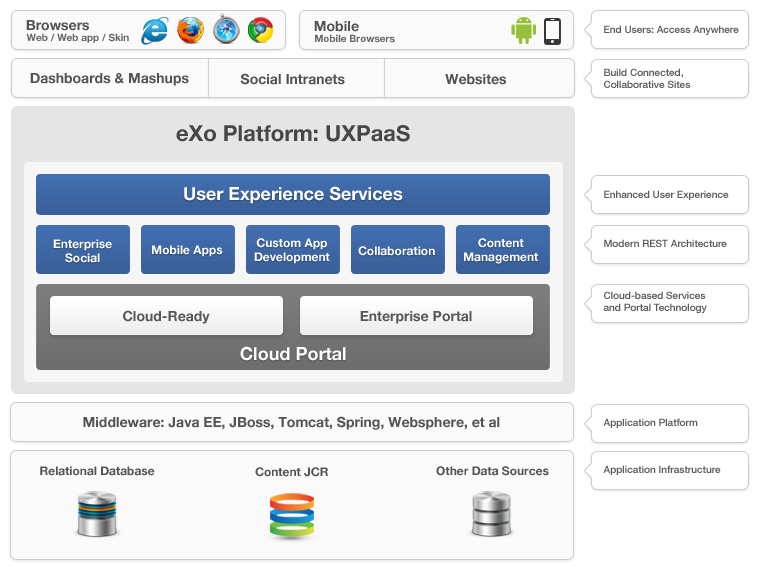Click the Cloud-Ready box
Screen dimensions: 759x571
[167, 316]
